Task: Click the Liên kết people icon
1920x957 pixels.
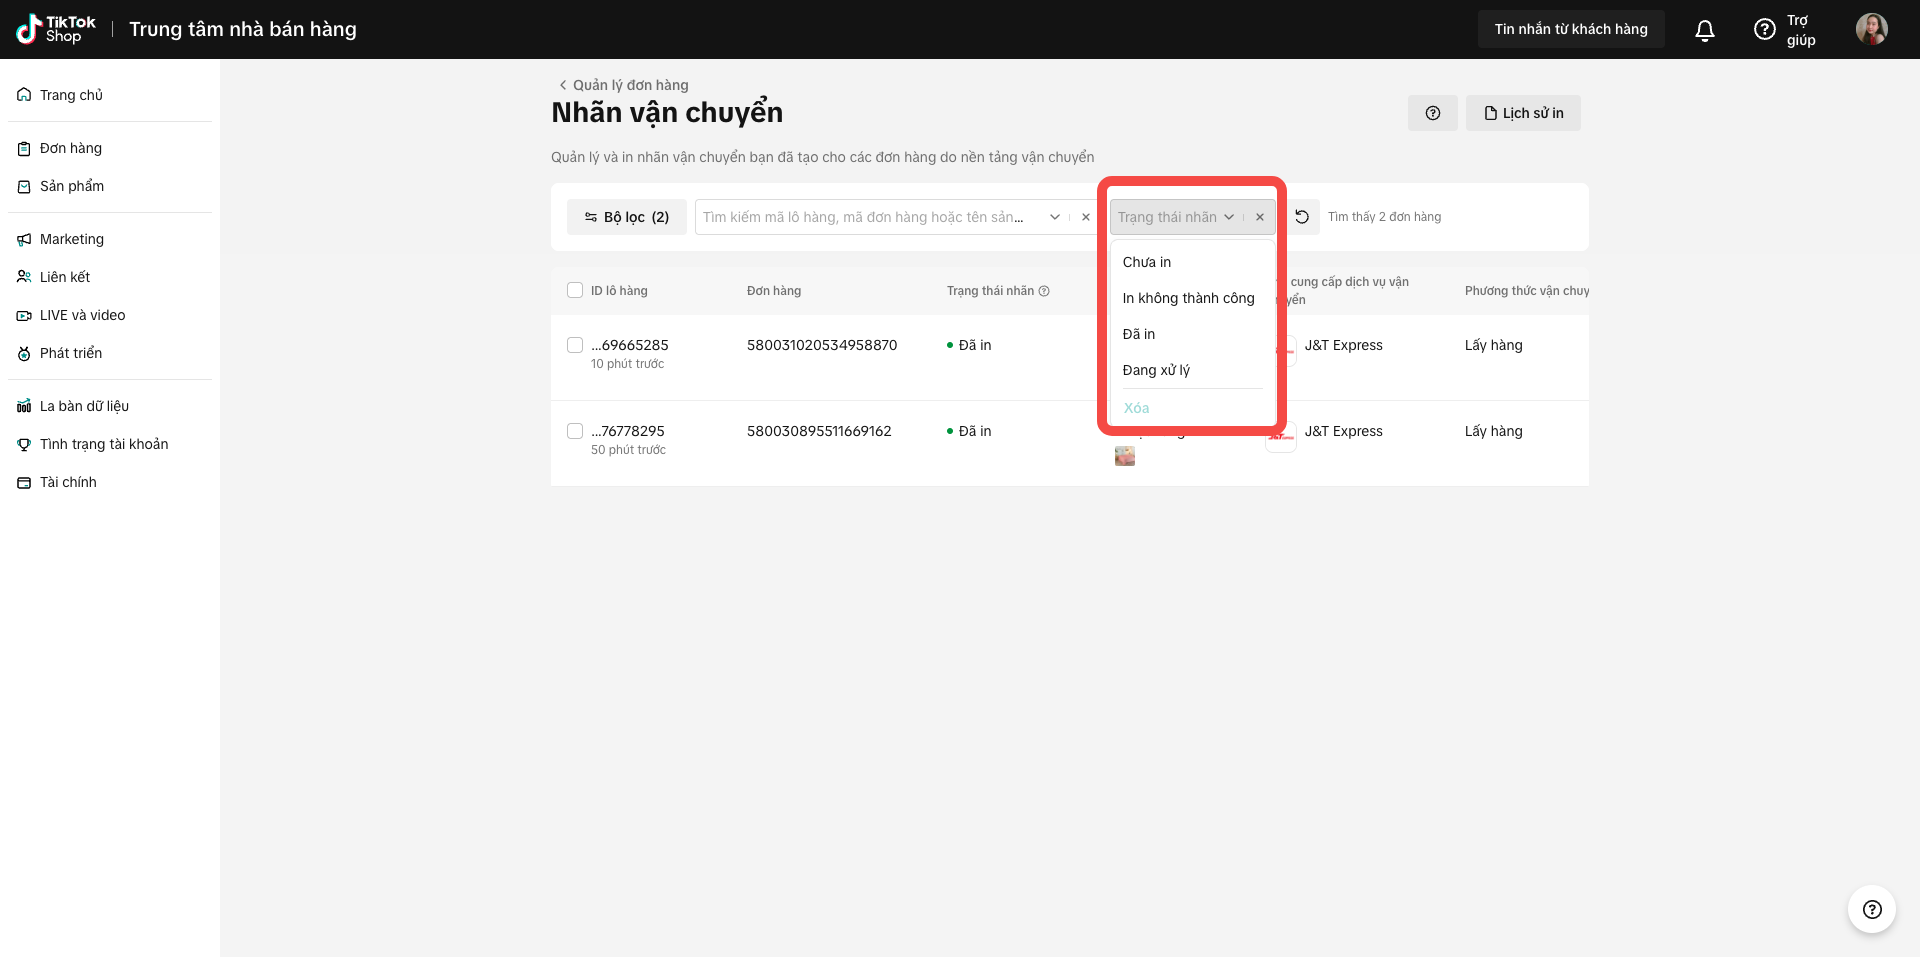Action: [24, 277]
